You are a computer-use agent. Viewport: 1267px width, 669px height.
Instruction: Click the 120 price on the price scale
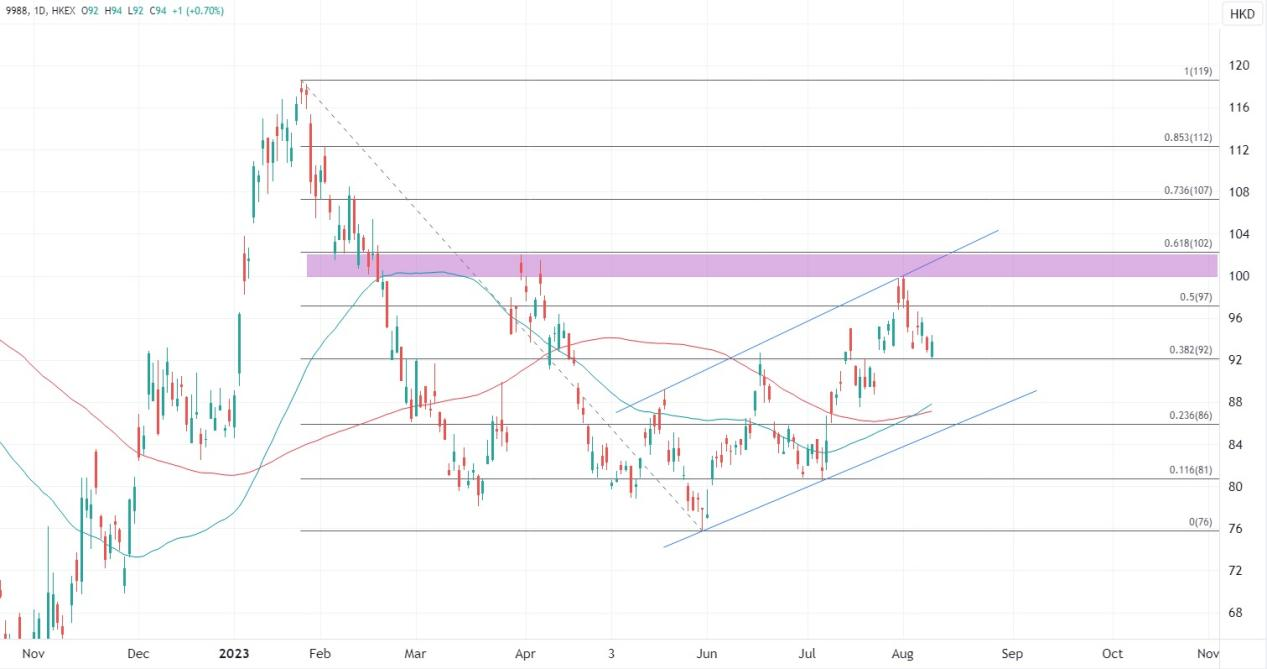(x=1239, y=65)
